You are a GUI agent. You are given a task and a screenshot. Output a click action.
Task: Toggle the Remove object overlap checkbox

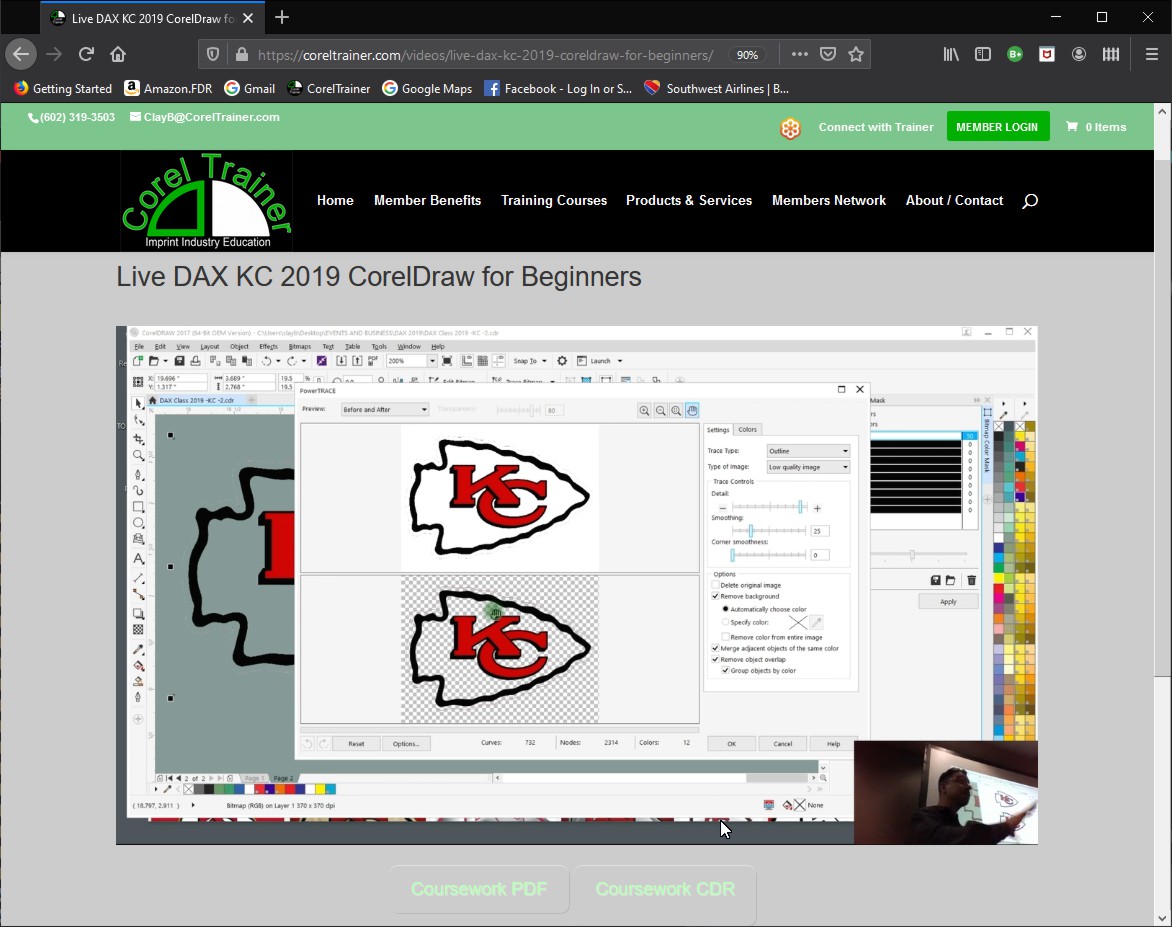coord(715,659)
